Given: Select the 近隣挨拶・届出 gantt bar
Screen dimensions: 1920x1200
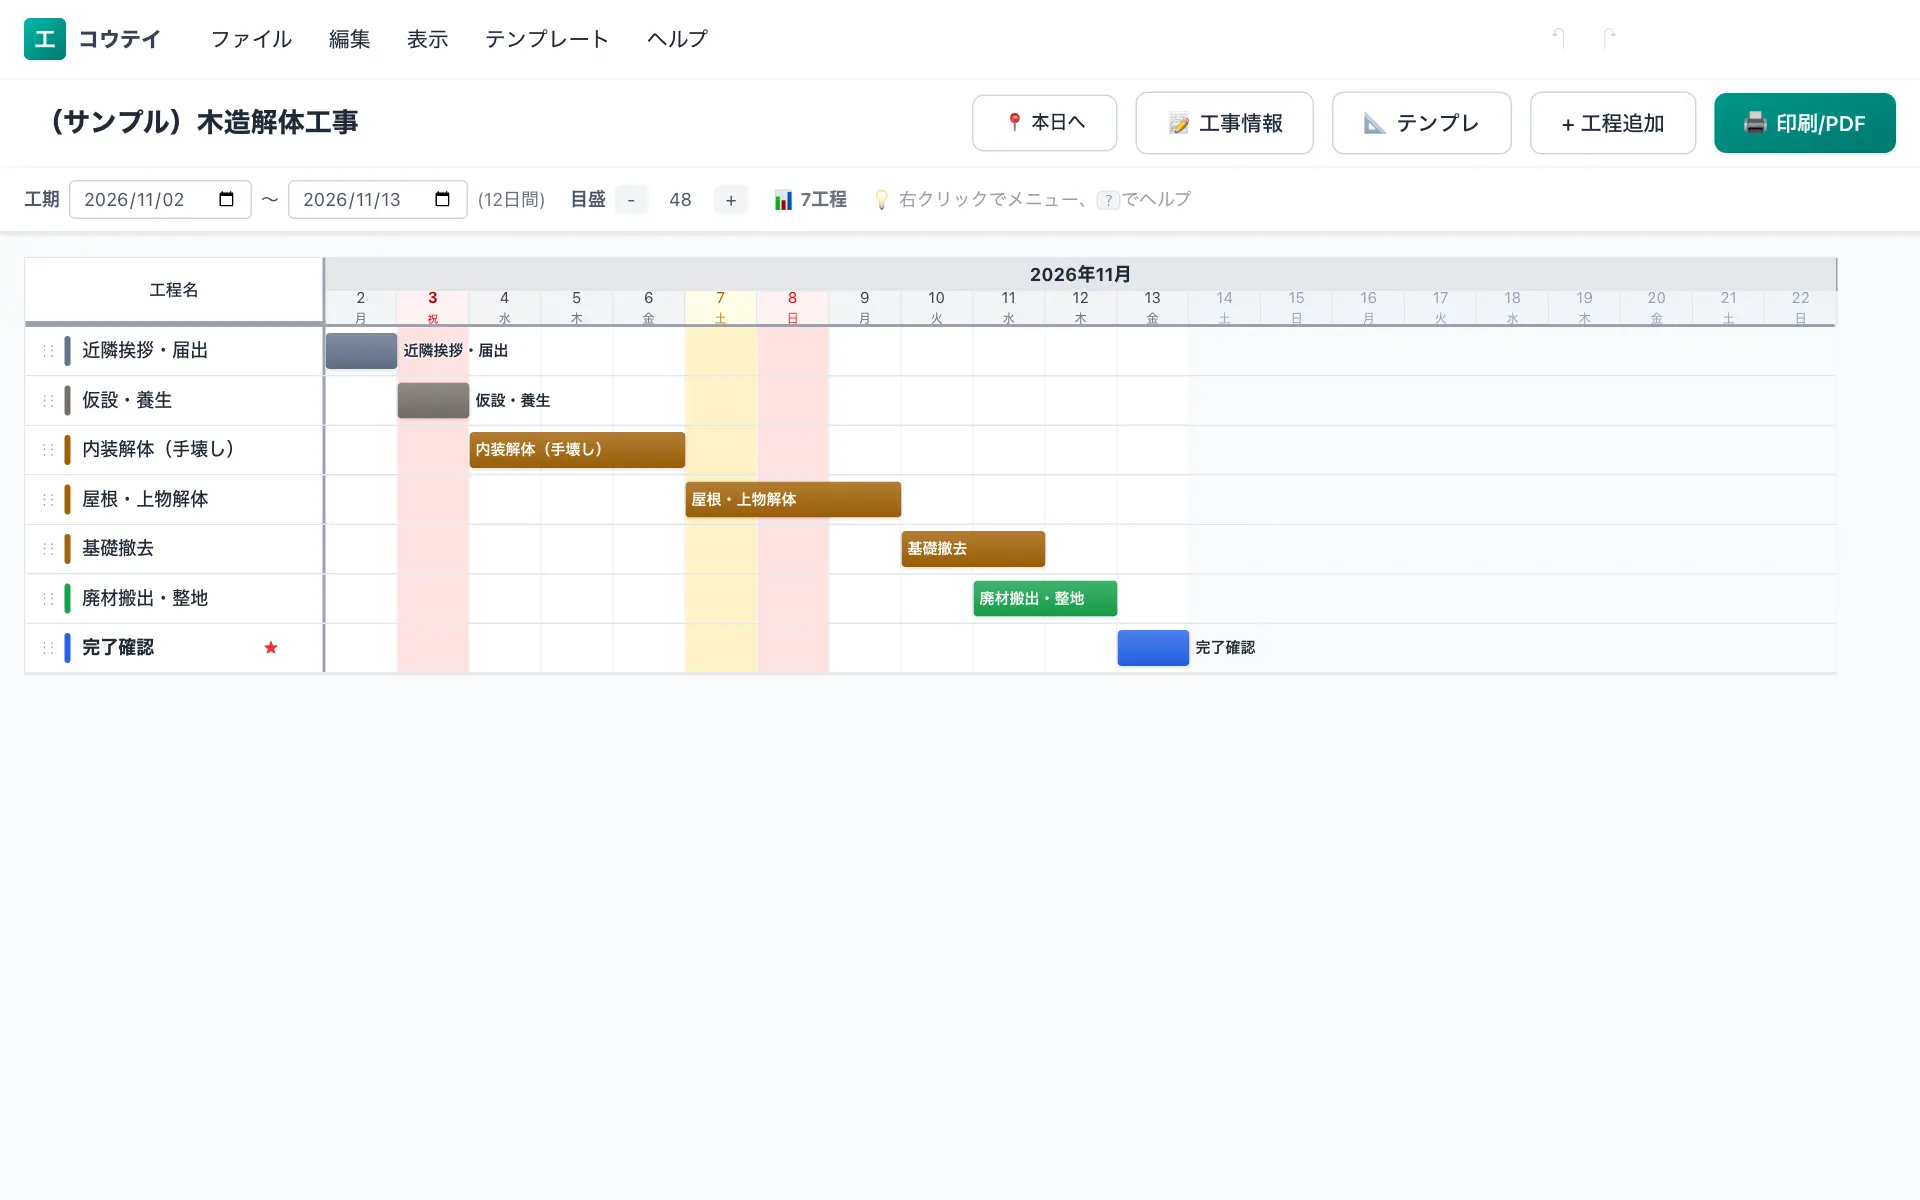Looking at the screenshot, I should [361, 351].
